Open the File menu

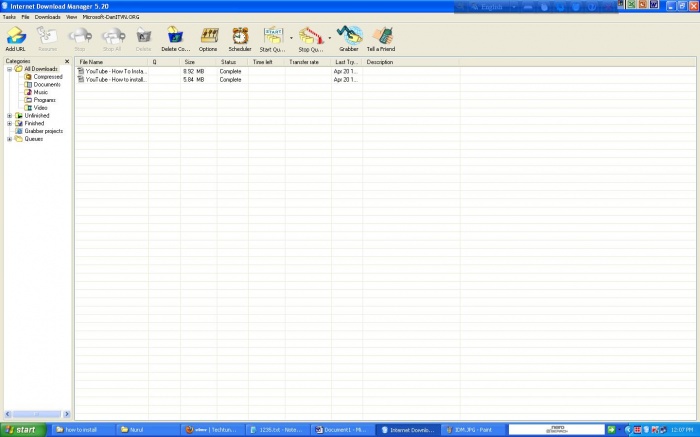(x=25, y=17)
